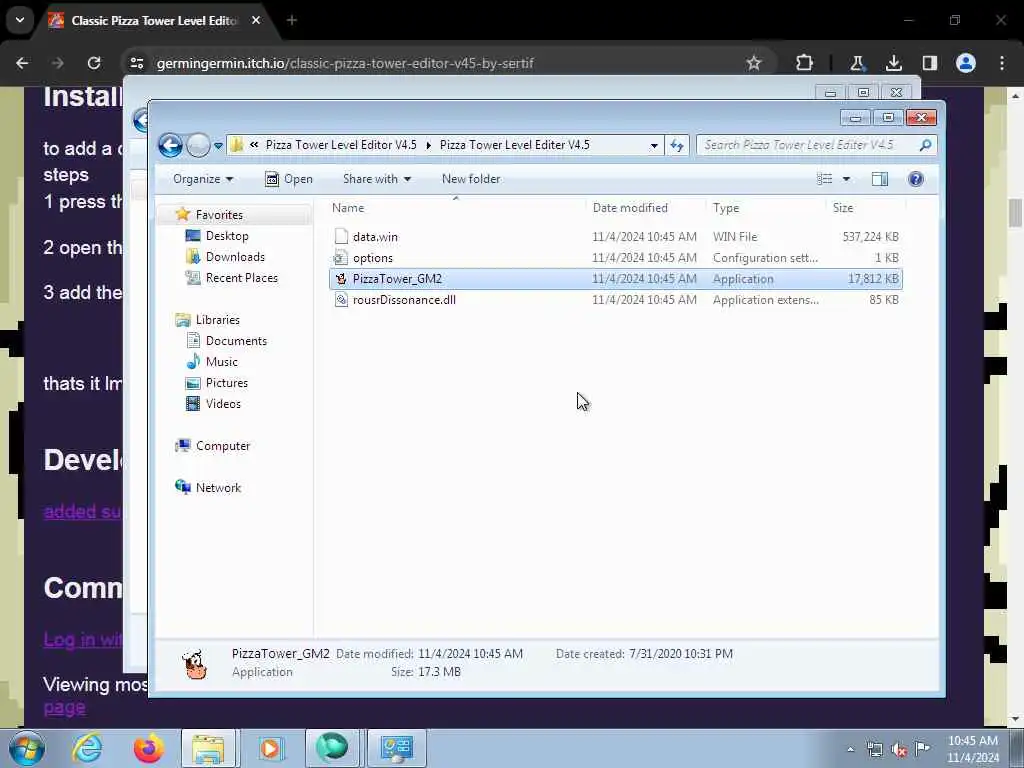
Task: Open address bar previous locations dropdown
Action: click(654, 146)
